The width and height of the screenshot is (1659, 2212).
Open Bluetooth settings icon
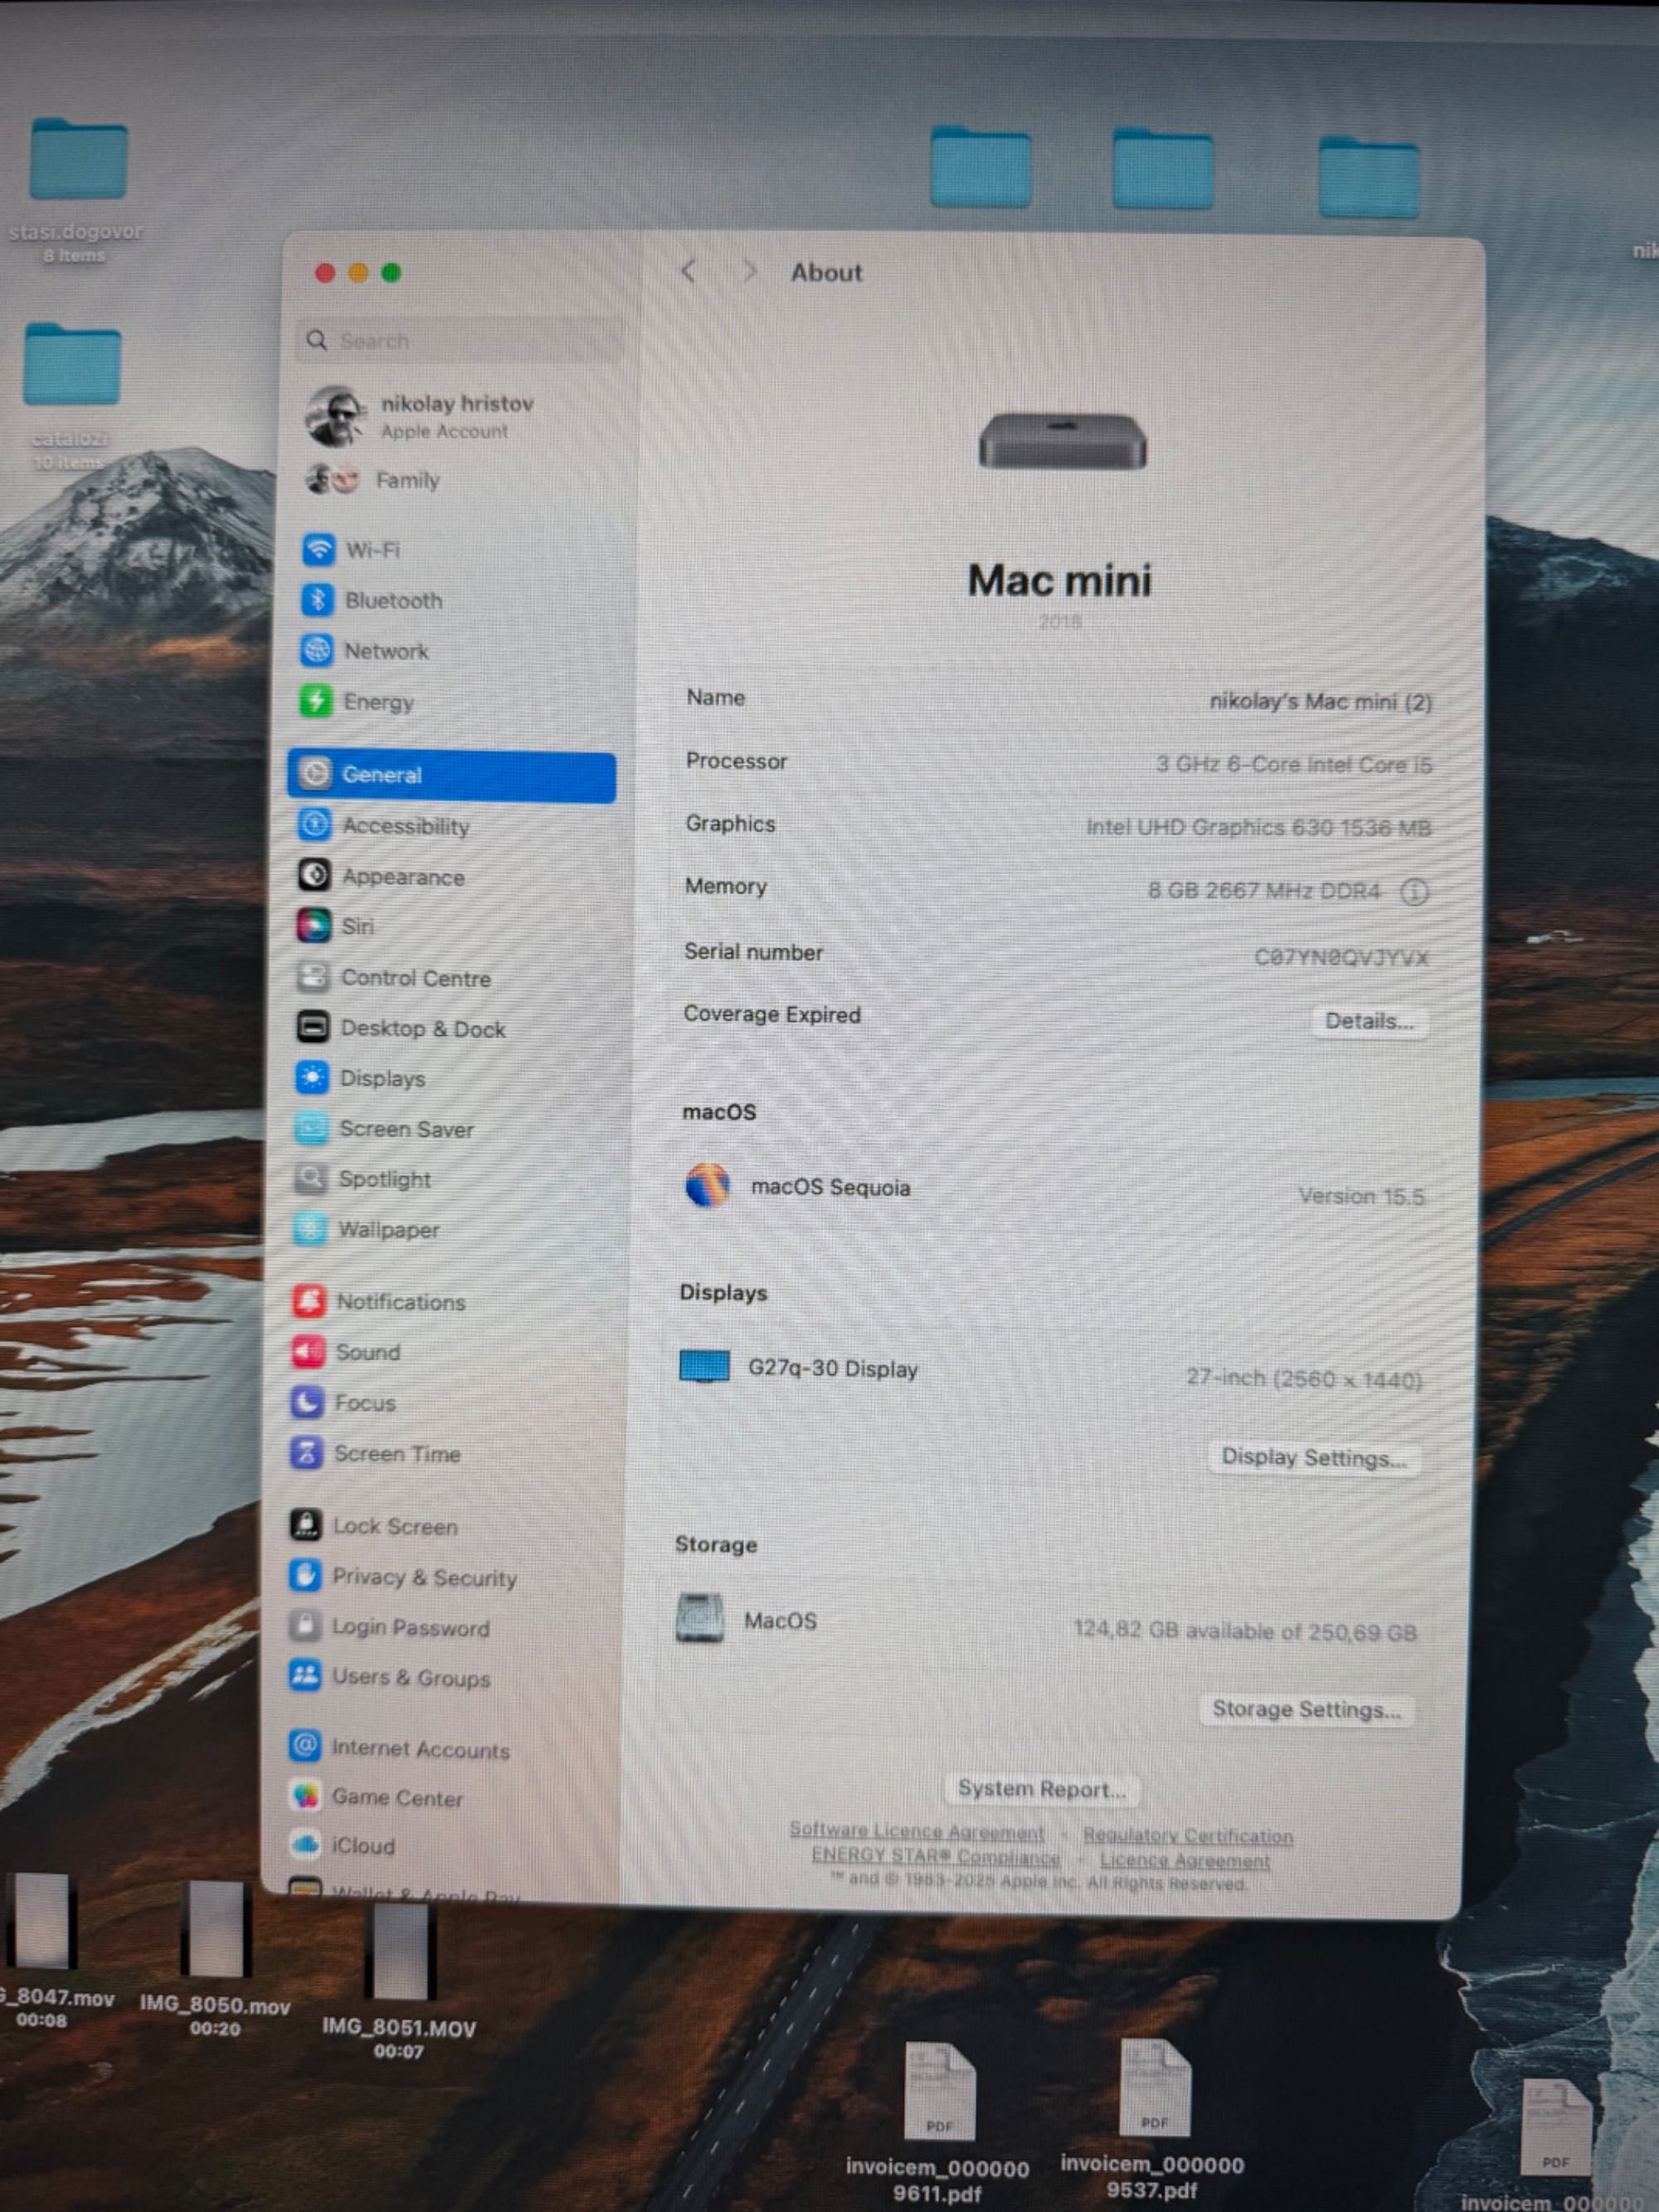pyautogui.click(x=317, y=600)
